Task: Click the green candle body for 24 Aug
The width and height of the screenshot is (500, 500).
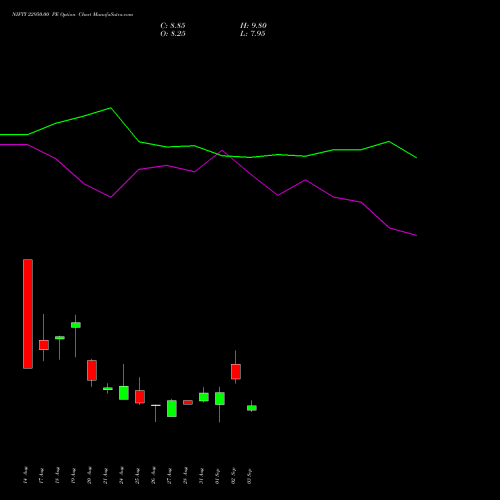Action: point(124,393)
